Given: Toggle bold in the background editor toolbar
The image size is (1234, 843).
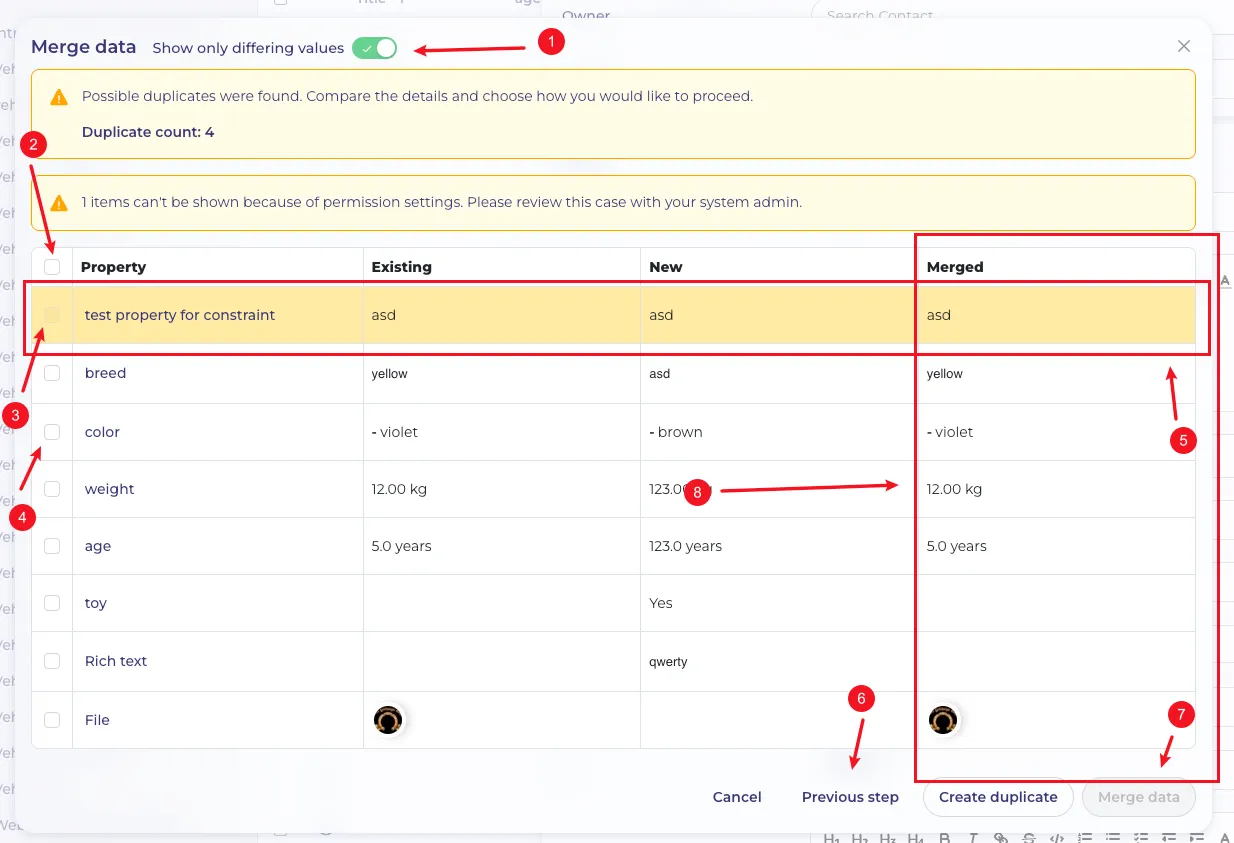Looking at the screenshot, I should click(944, 837).
